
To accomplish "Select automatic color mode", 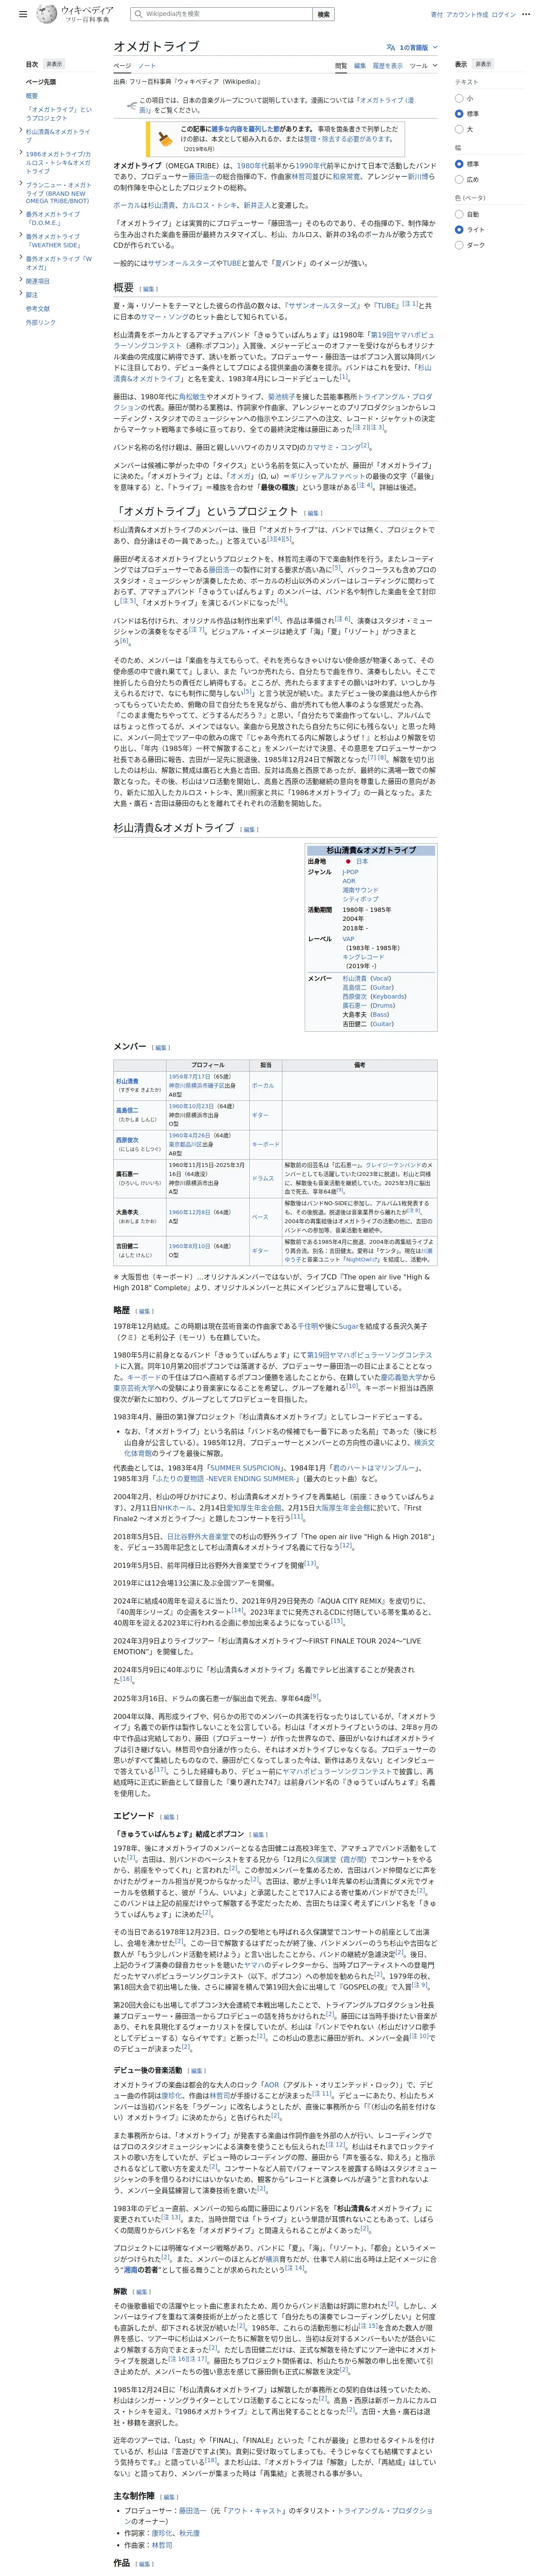I will 459,214.
